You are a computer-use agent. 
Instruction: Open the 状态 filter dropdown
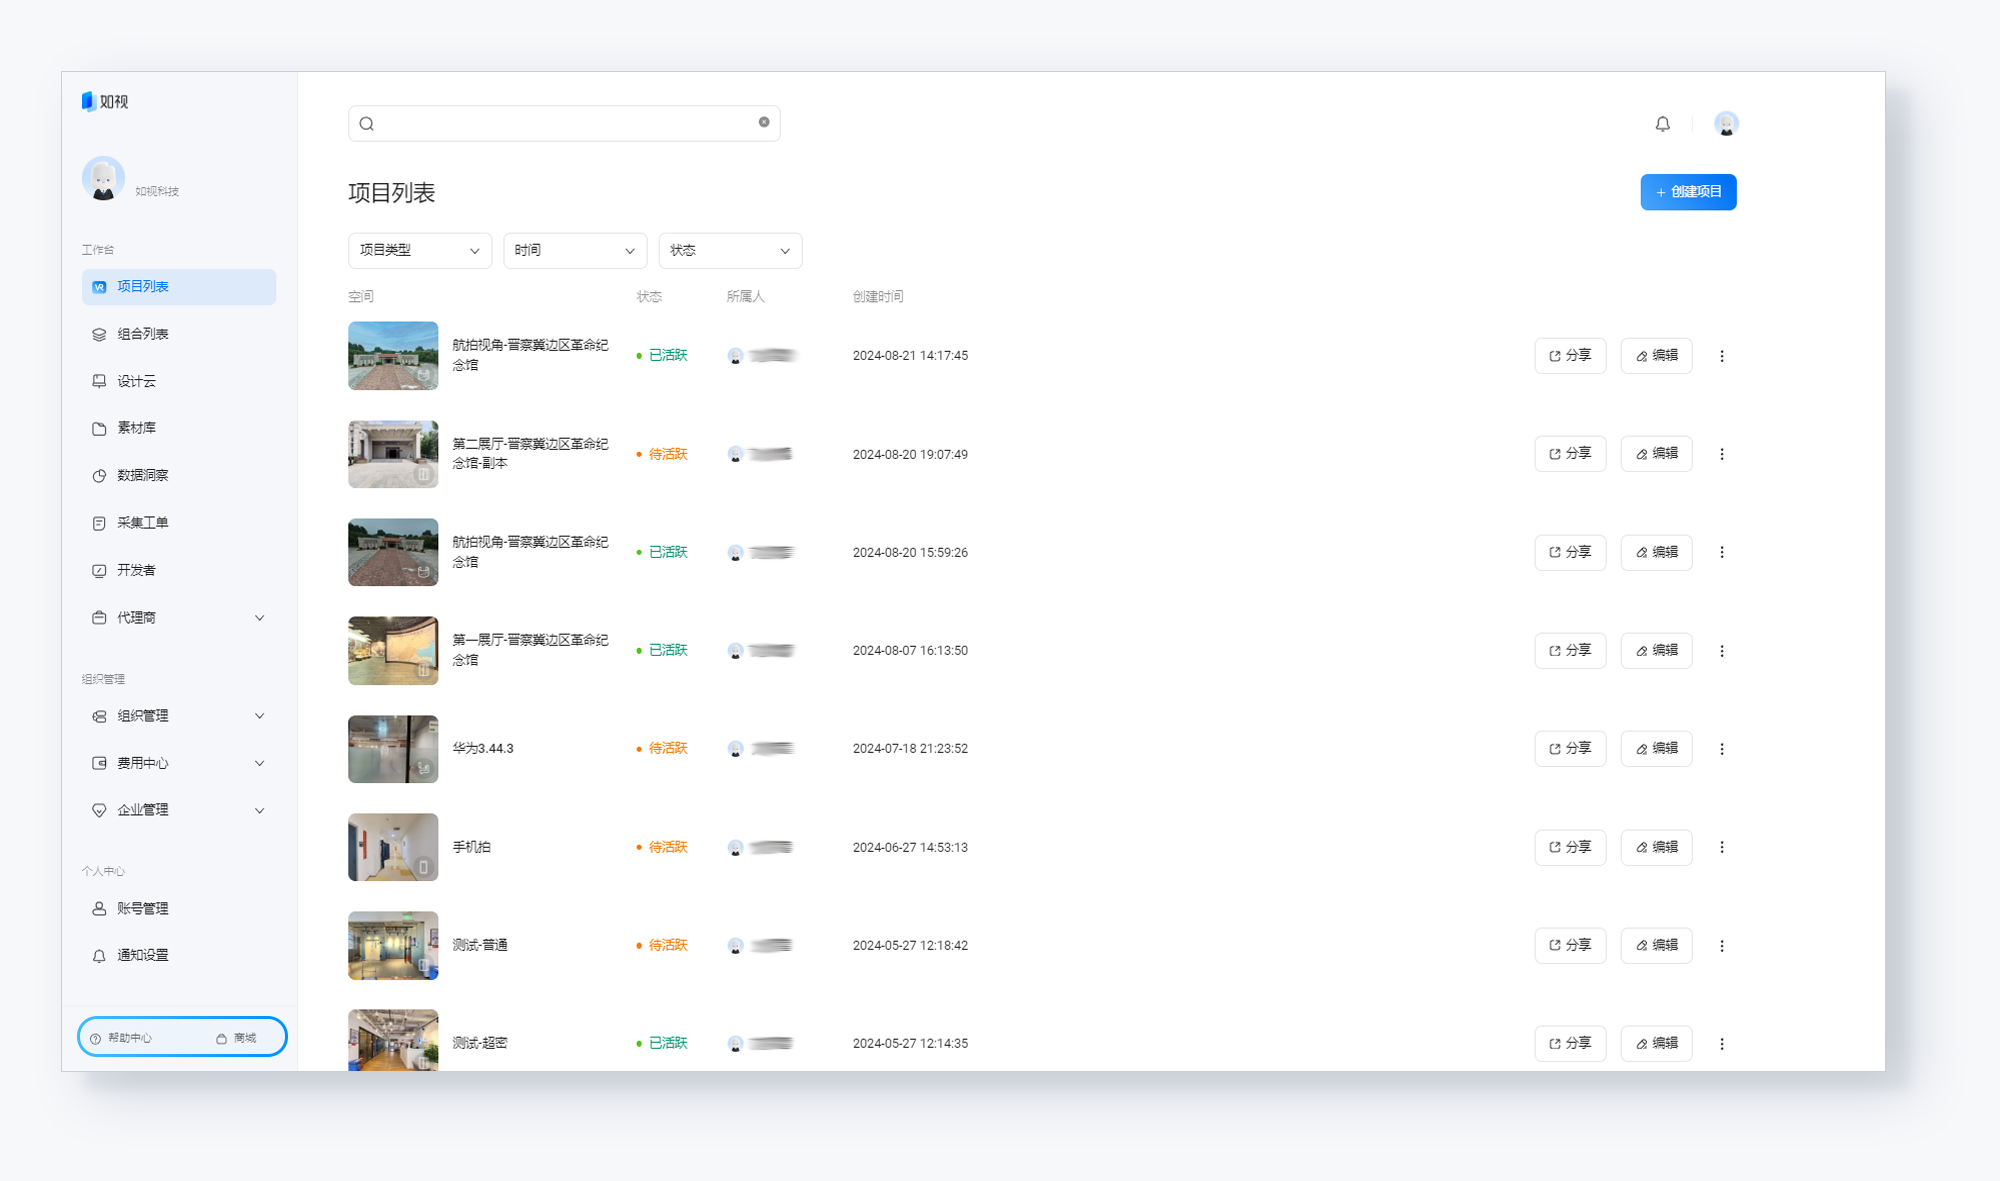pos(730,250)
